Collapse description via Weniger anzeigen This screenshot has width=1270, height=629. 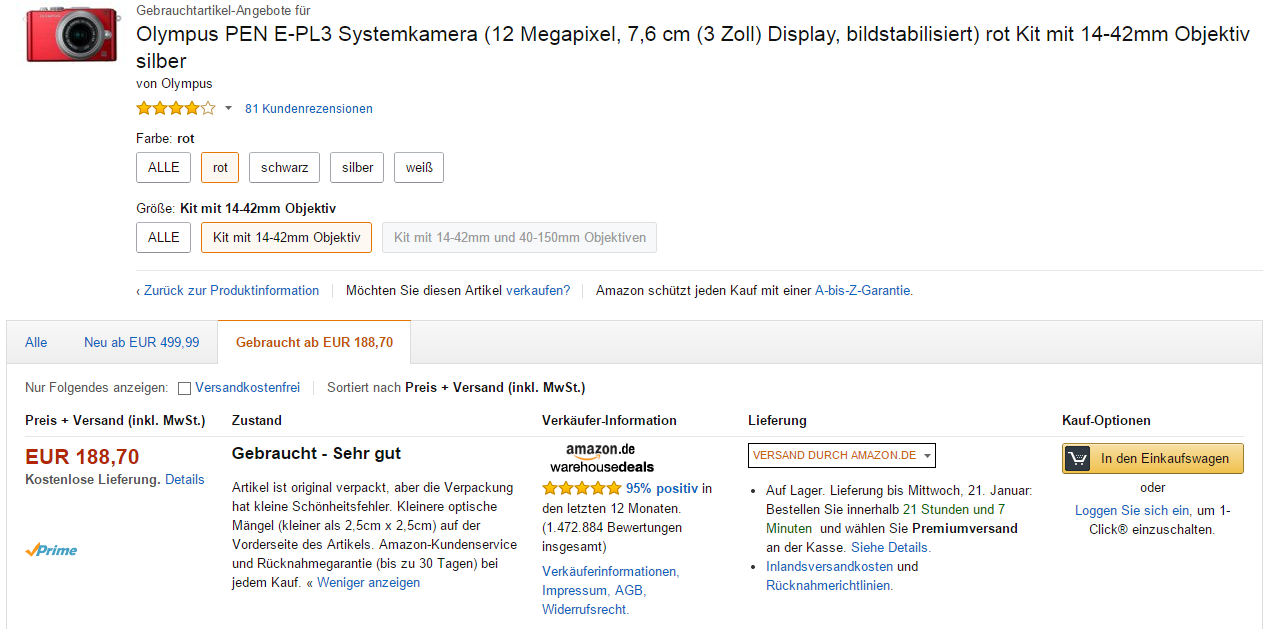(368, 582)
